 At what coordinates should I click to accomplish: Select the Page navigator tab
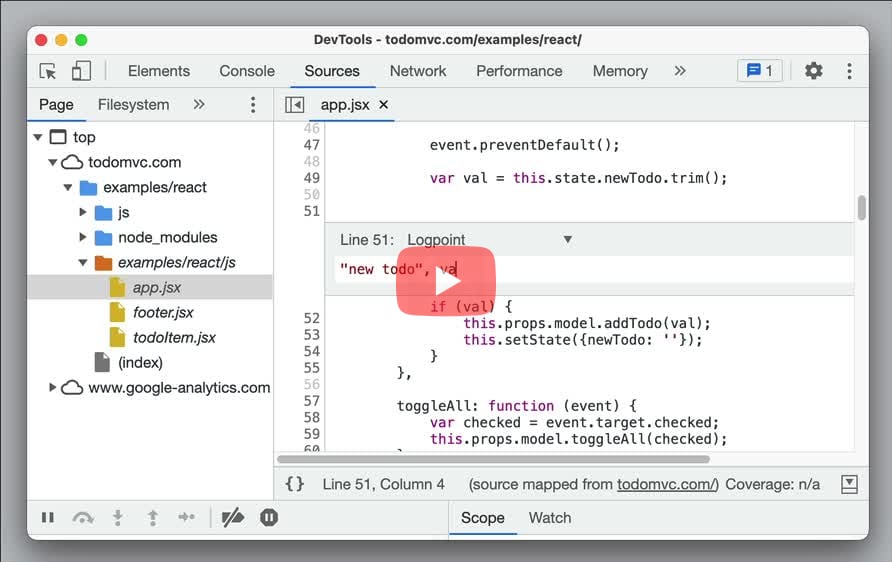point(56,105)
